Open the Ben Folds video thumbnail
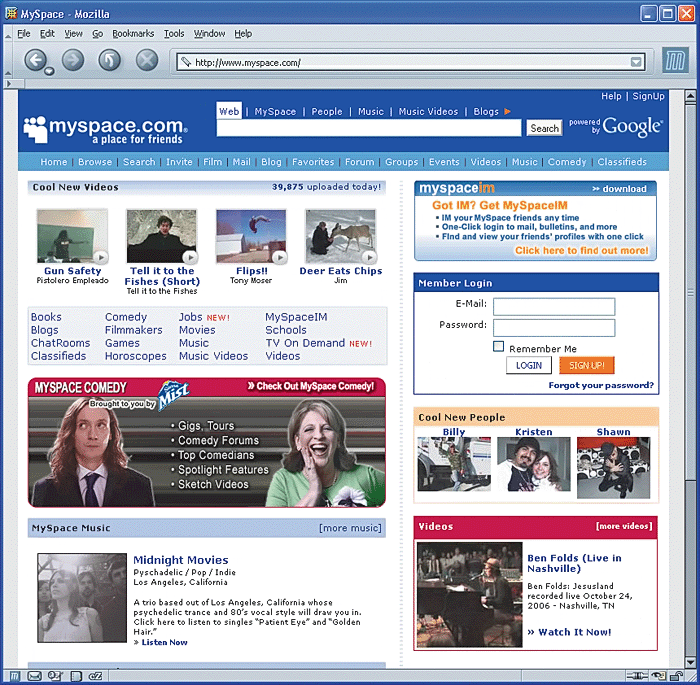 point(469,594)
